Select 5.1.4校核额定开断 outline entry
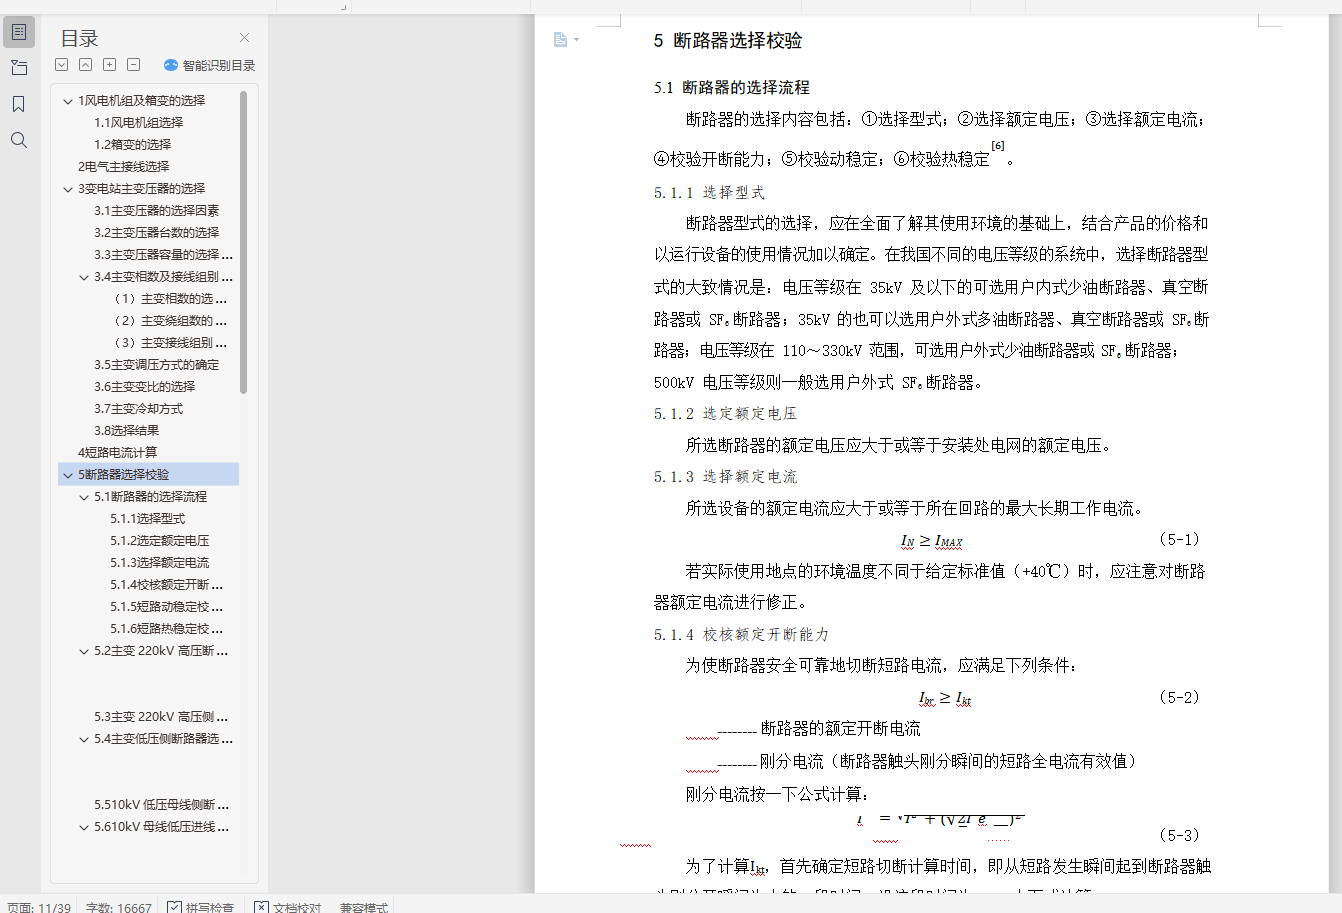 167,584
